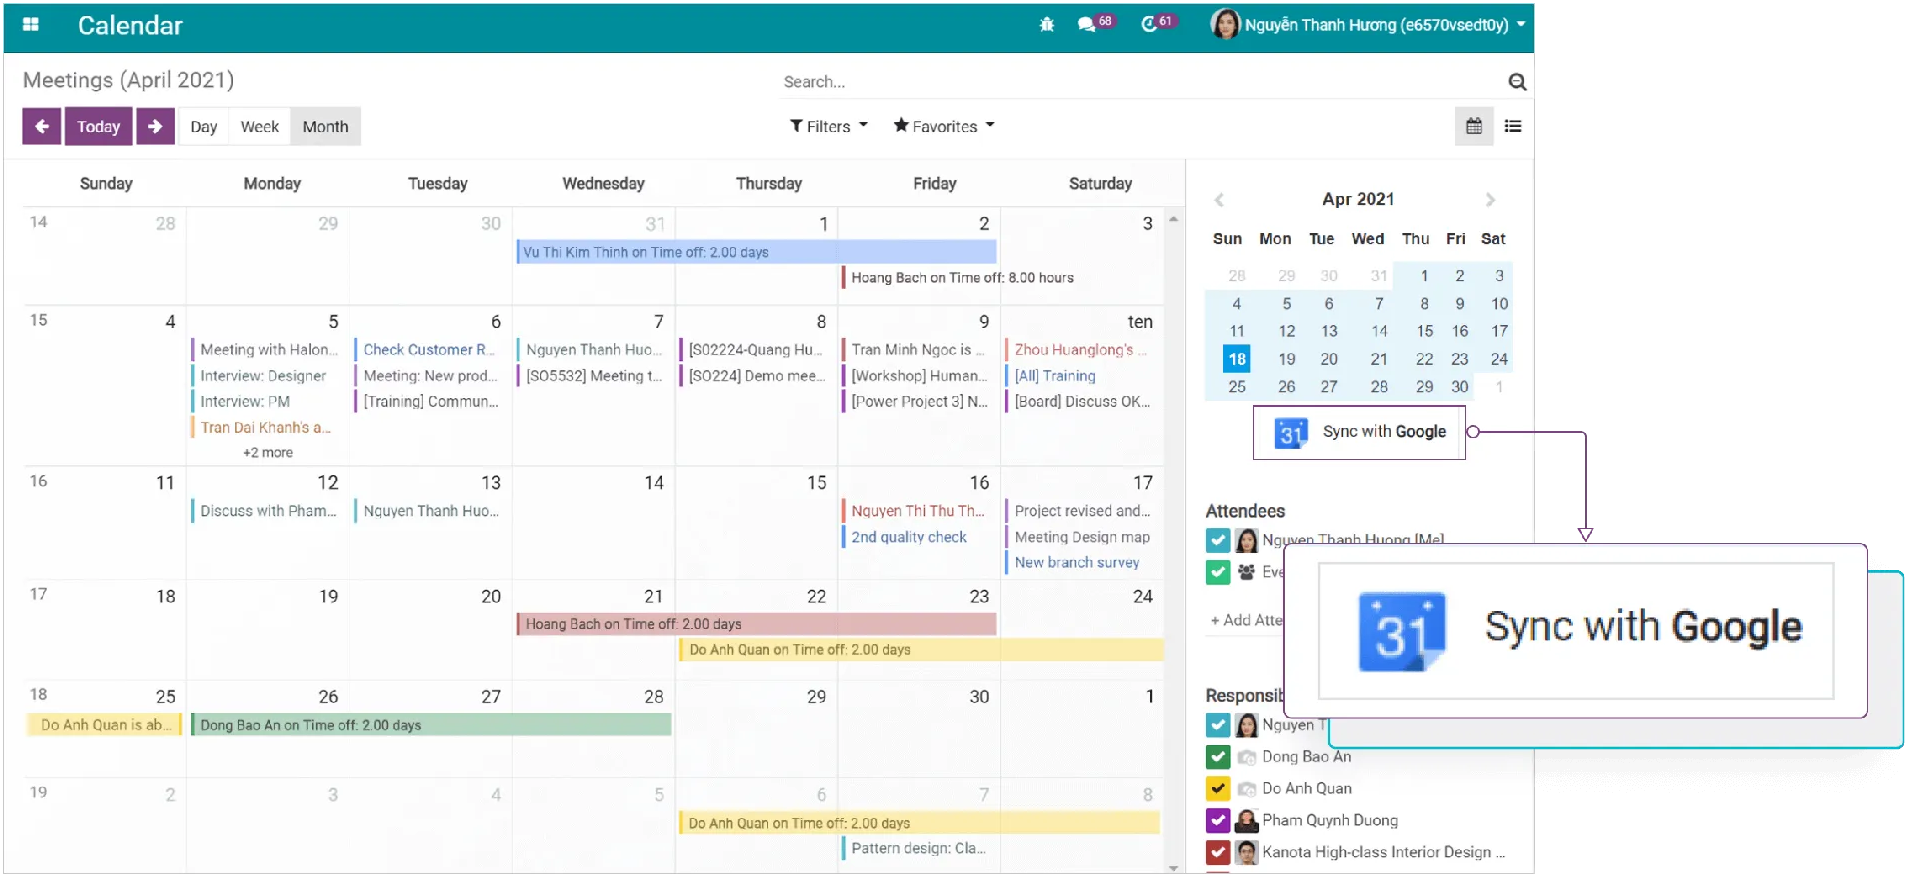Switch to calendar view icon
This screenshot has width=1914, height=886.
pos(1473,126)
